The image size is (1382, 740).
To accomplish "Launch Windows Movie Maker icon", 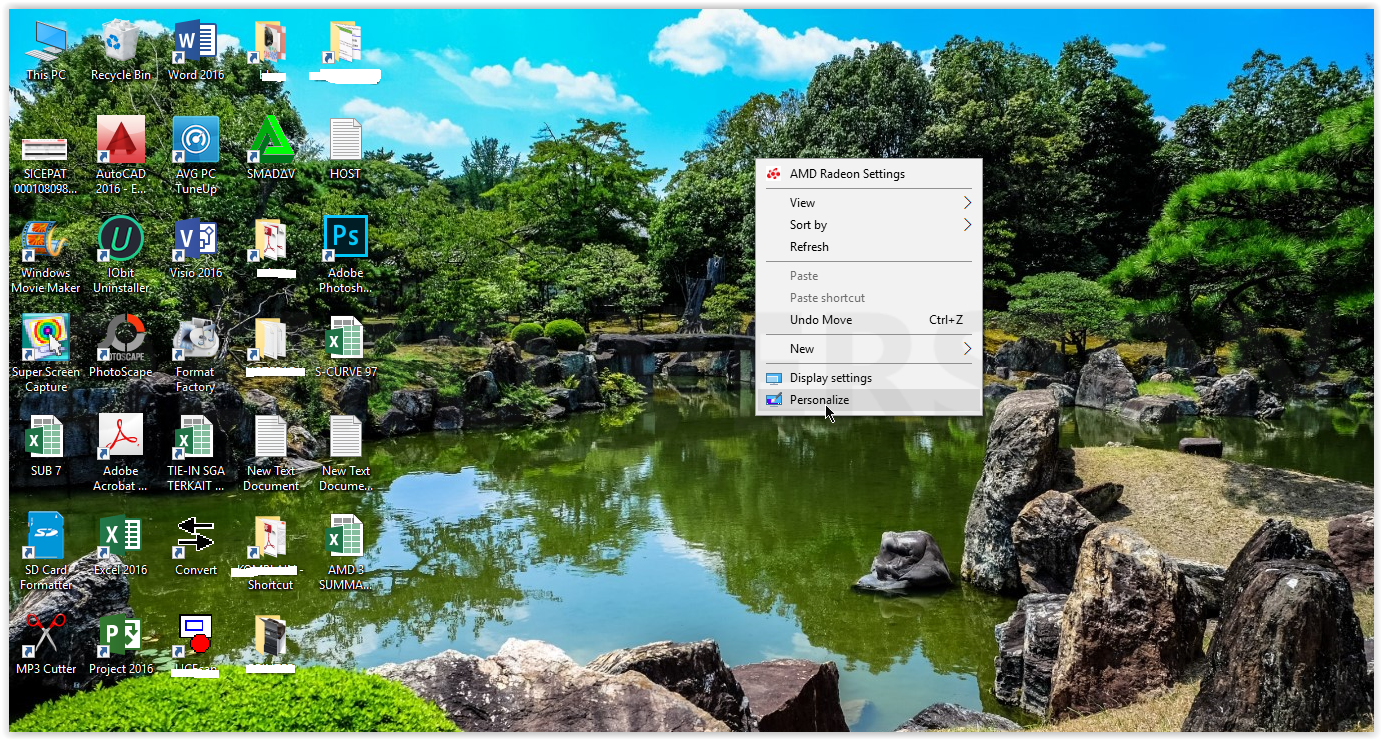I will (46, 255).
